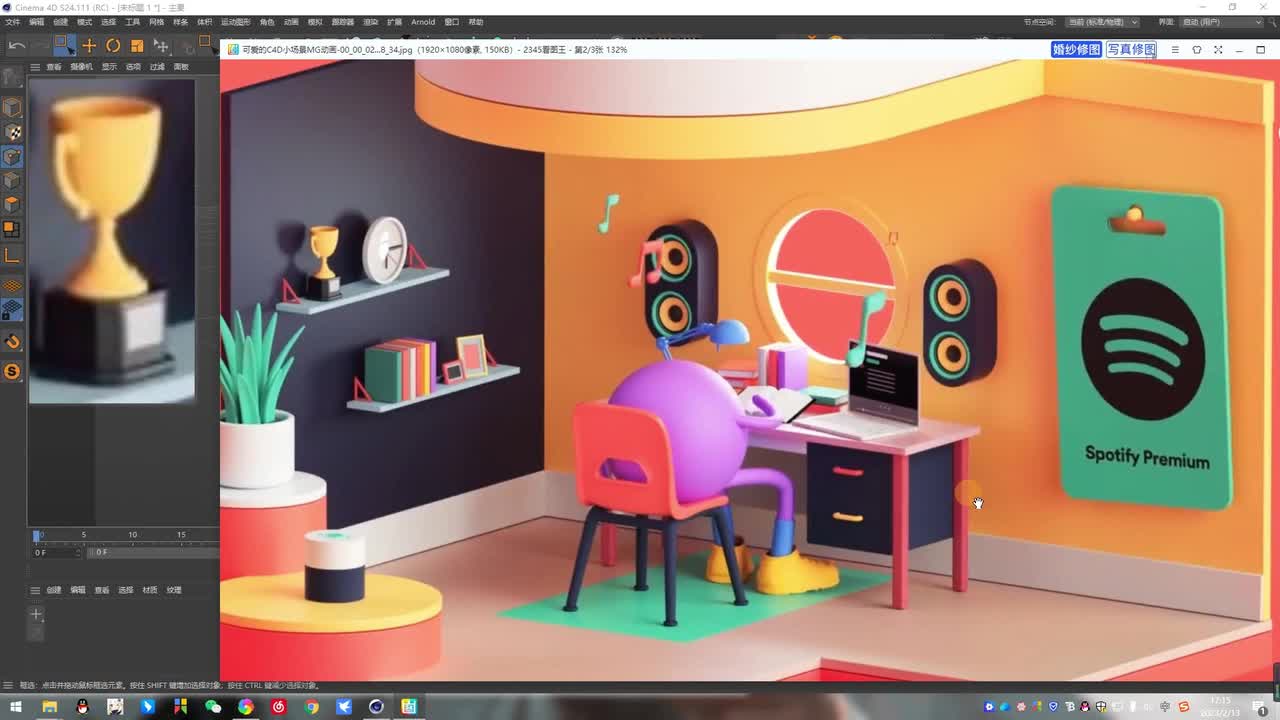Click the 写真修图 button

pyautogui.click(x=1131, y=49)
